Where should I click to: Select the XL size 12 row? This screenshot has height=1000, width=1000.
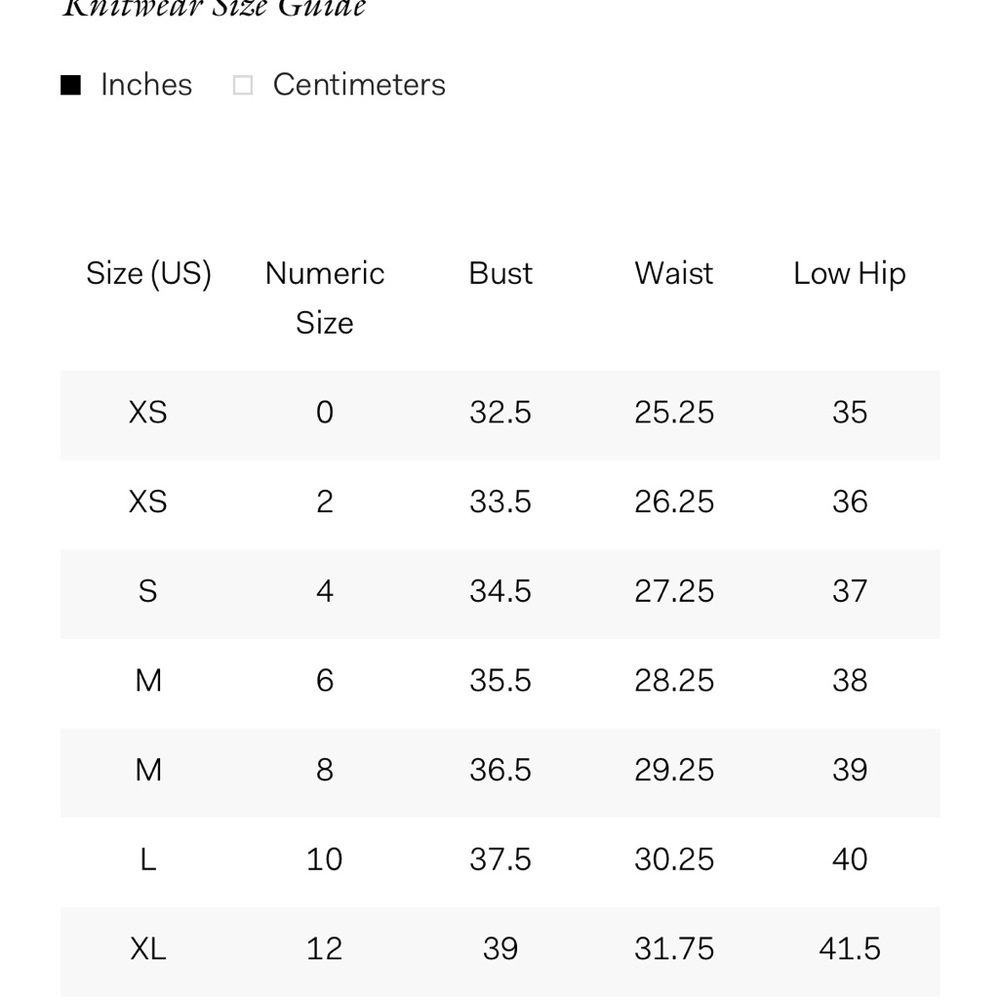501,951
